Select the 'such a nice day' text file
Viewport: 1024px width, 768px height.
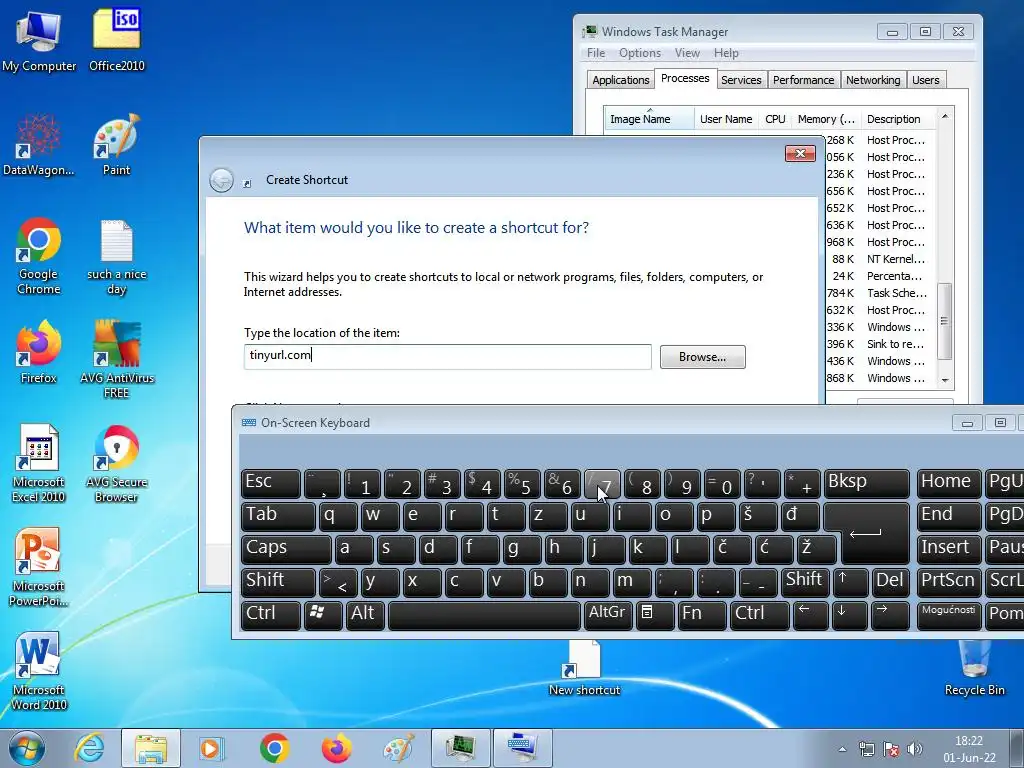pos(116,256)
